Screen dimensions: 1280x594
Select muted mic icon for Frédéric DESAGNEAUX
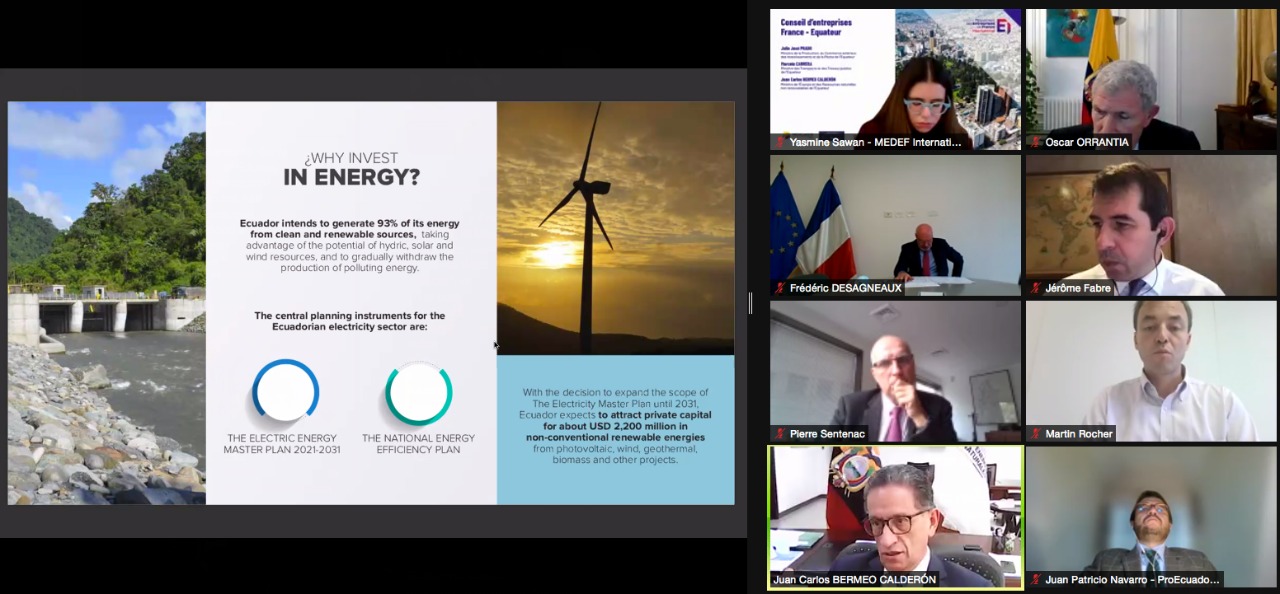(x=780, y=288)
